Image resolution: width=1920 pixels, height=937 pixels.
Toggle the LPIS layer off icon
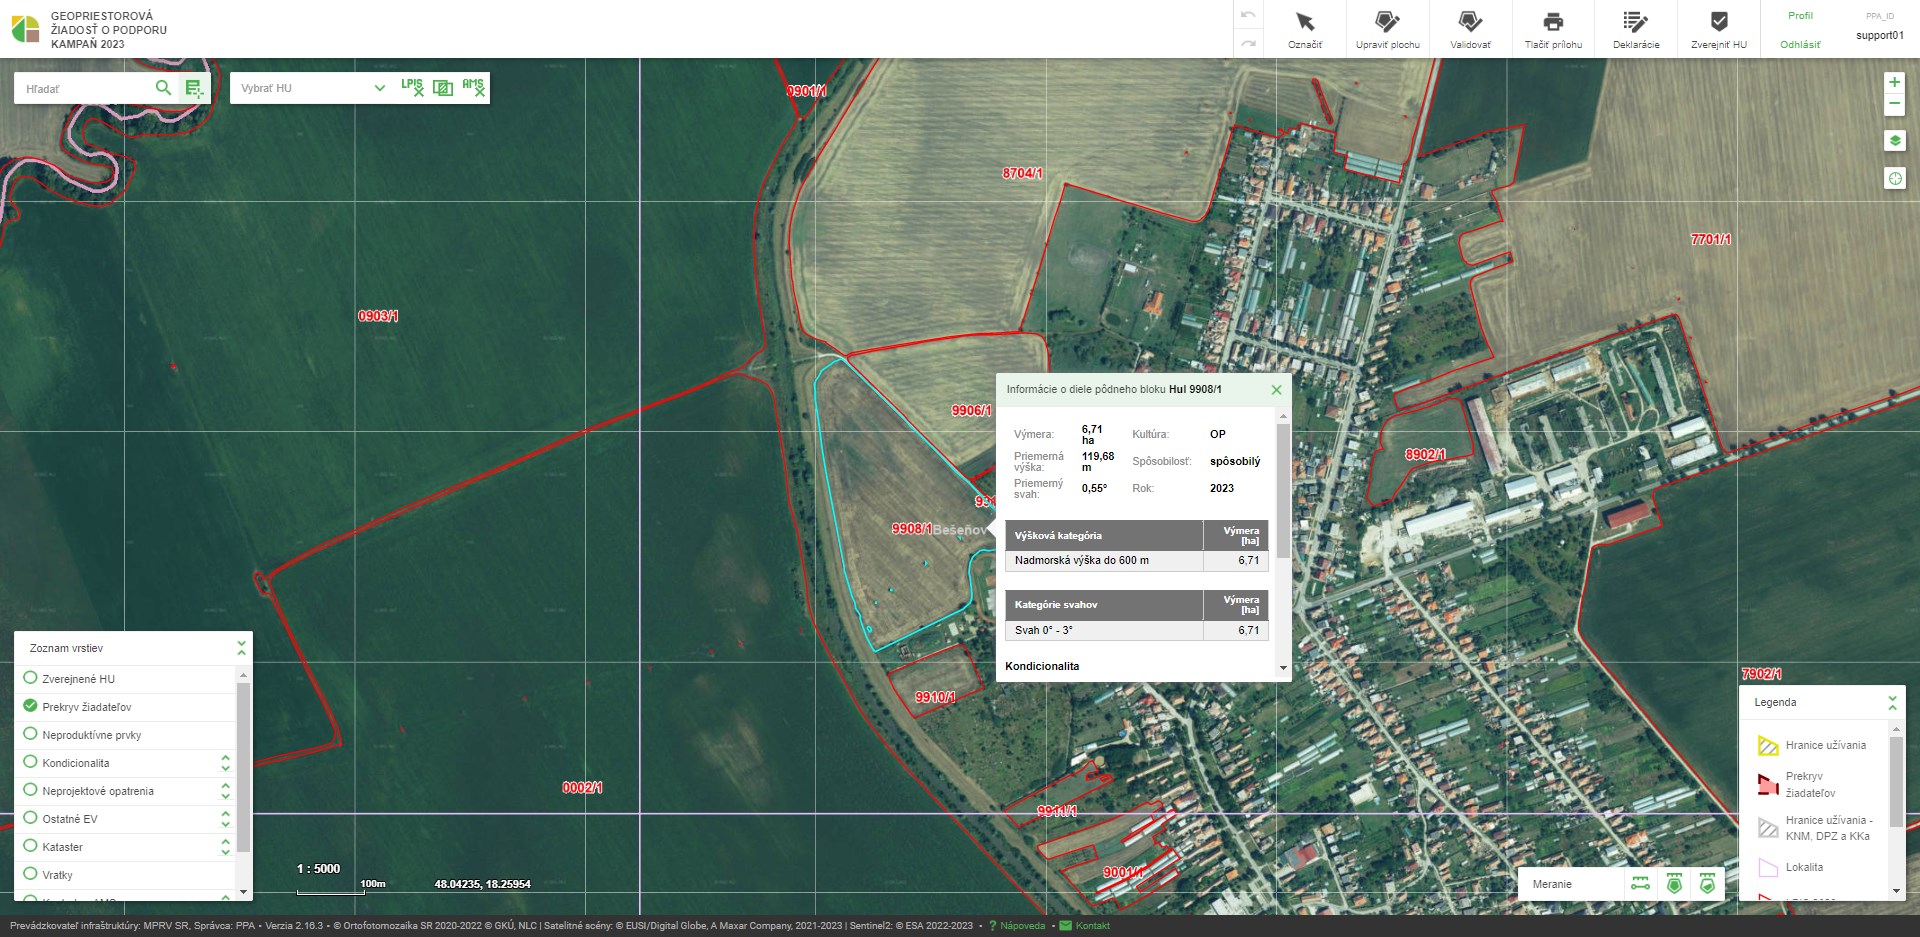[x=412, y=87]
